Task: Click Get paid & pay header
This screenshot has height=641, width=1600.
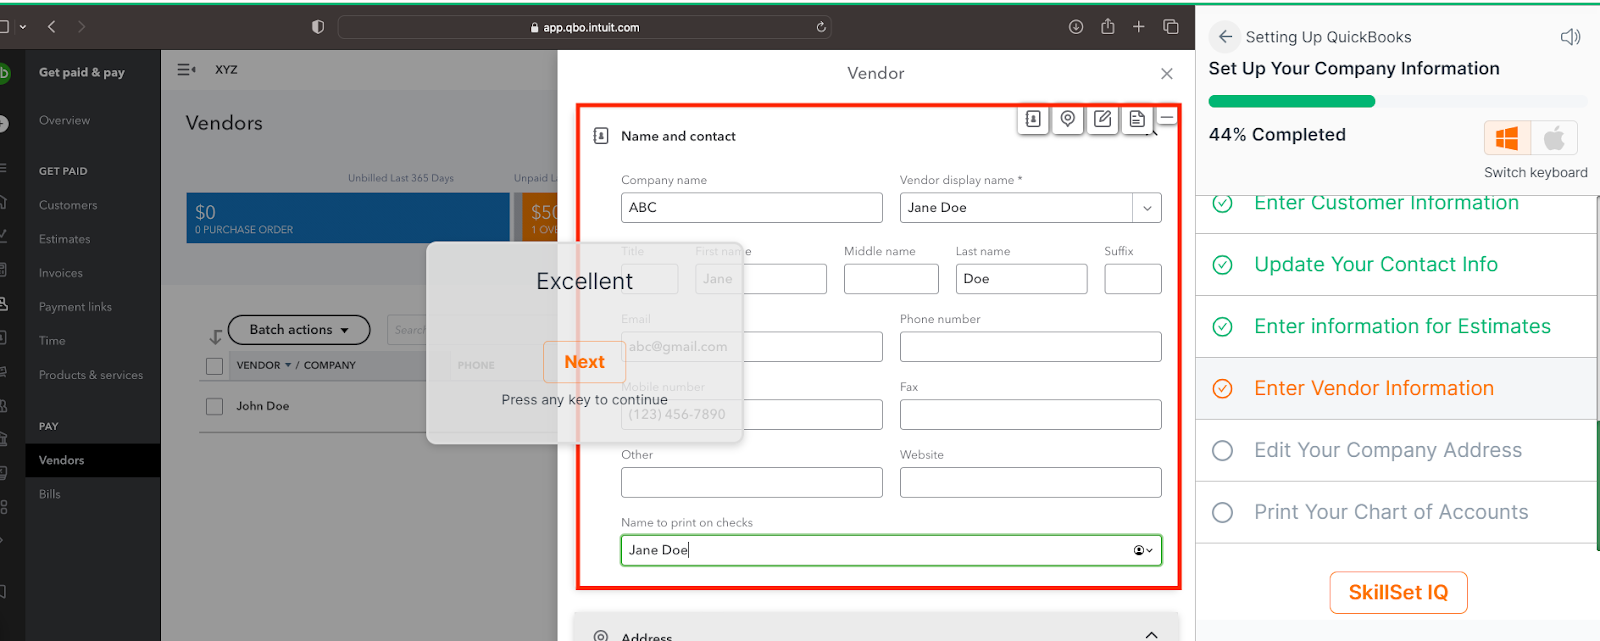Action: pyautogui.click(x=82, y=72)
